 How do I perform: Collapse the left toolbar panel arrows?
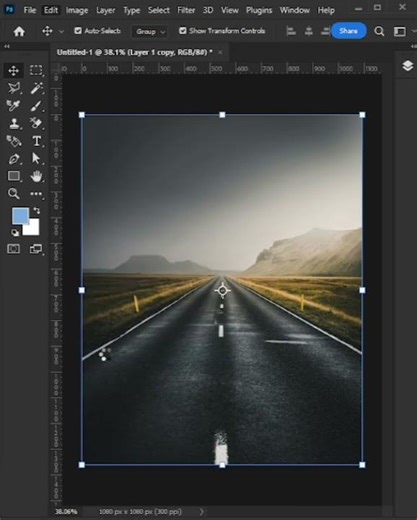pyautogui.click(x=7, y=47)
